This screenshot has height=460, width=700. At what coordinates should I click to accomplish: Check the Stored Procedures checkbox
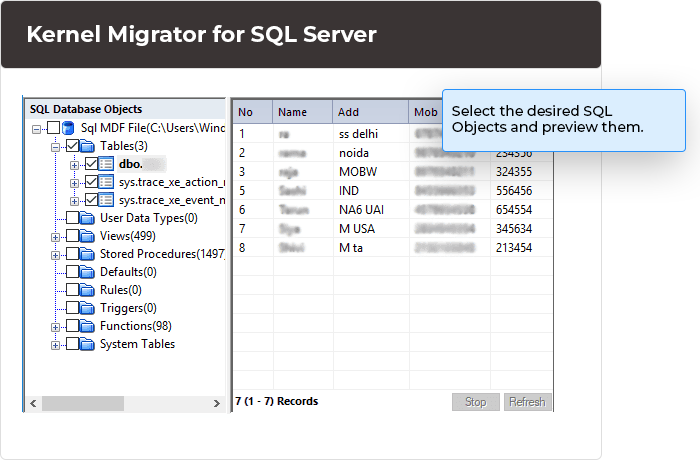[x=72, y=254]
